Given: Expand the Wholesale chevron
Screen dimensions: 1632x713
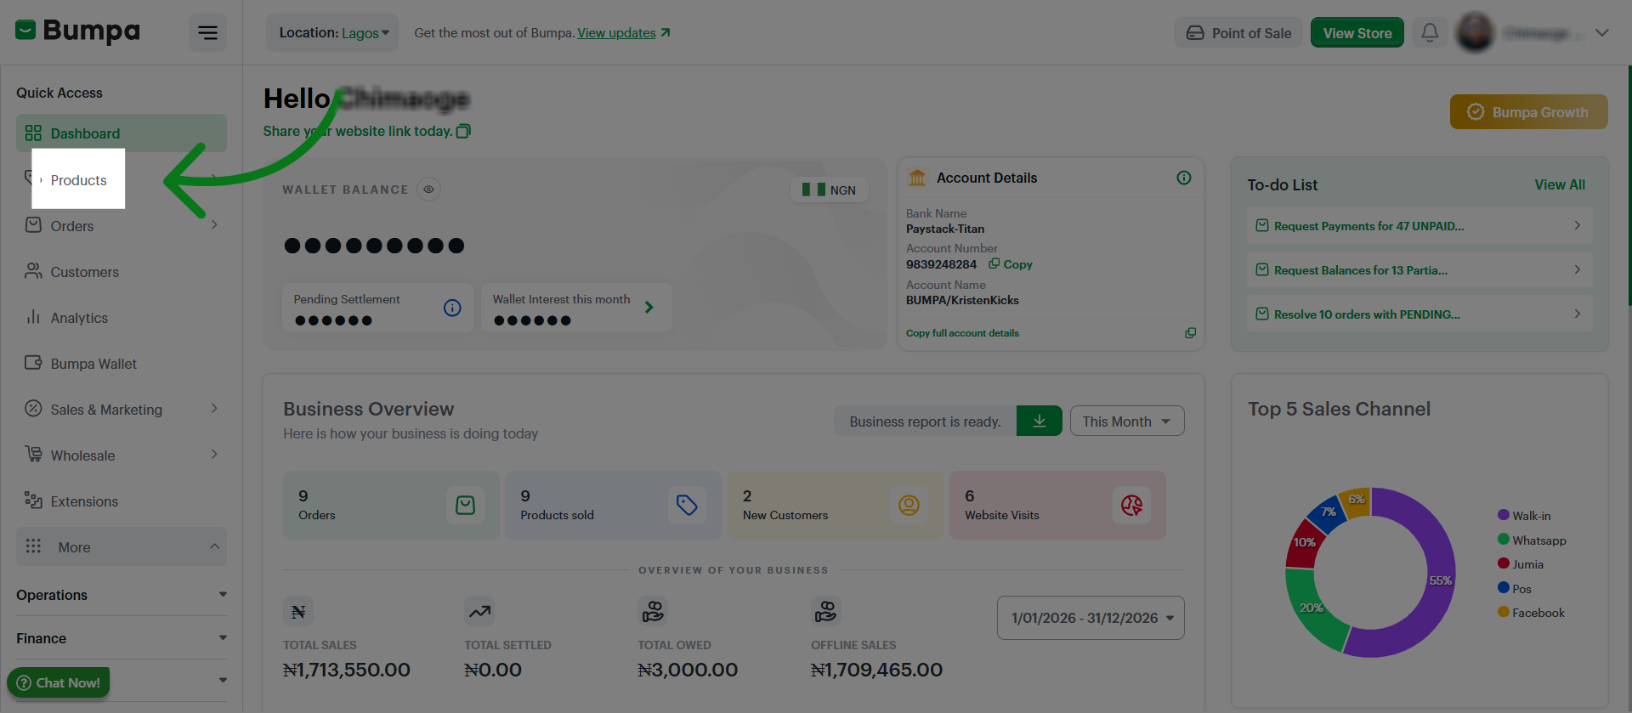Looking at the screenshot, I should tap(214, 454).
